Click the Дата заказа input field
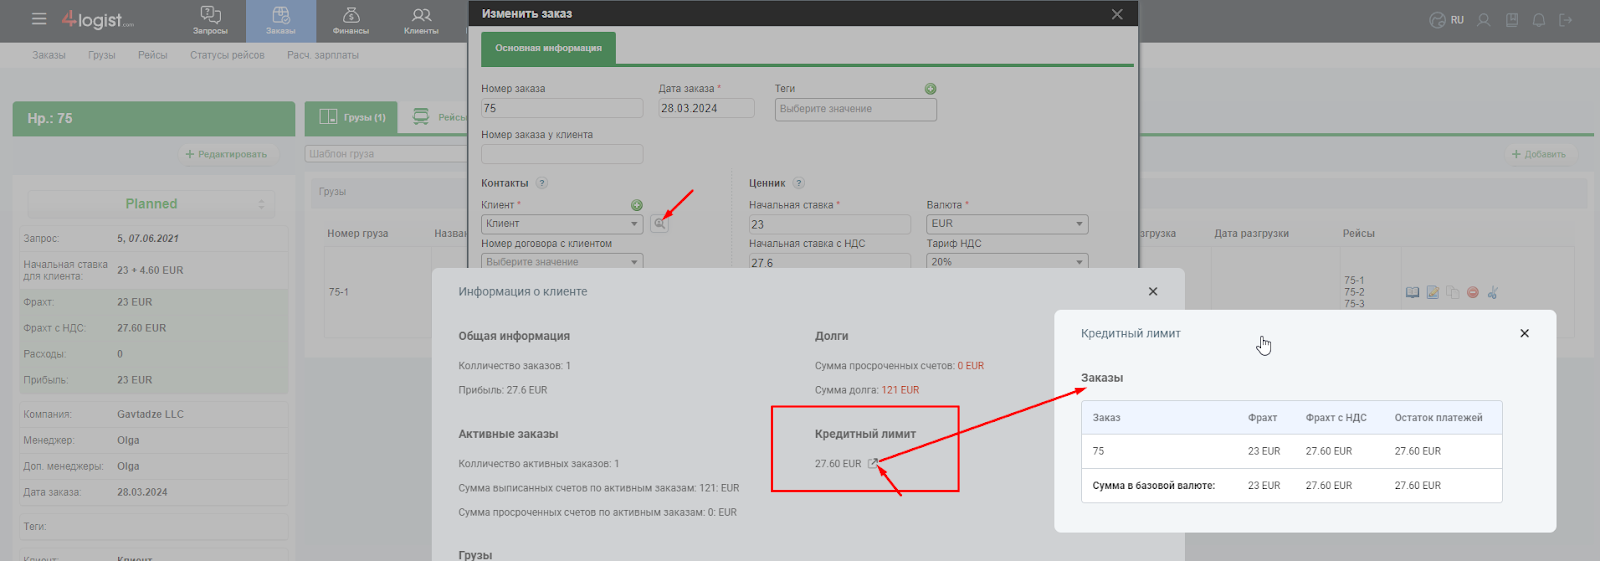Screen dimensions: 1600x561 [x=706, y=108]
